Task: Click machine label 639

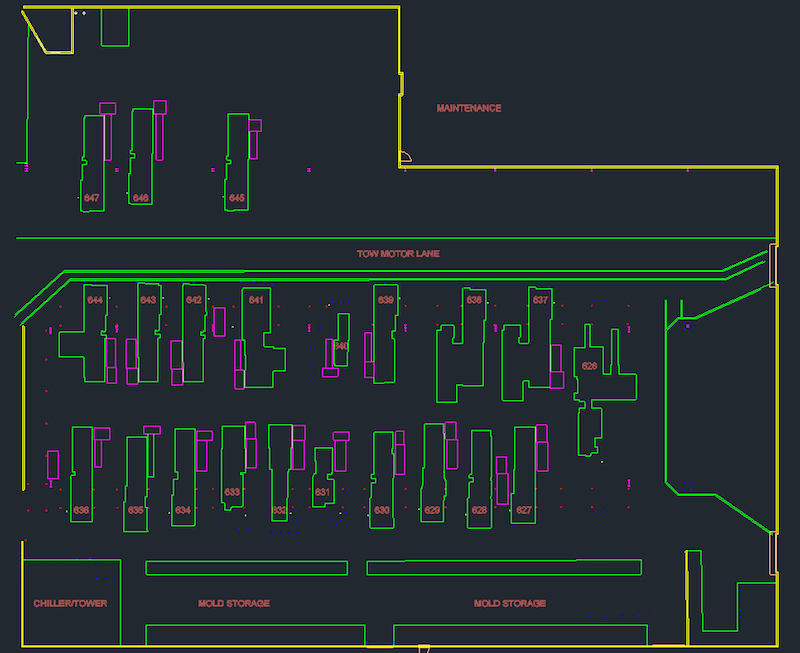Action: click(385, 300)
